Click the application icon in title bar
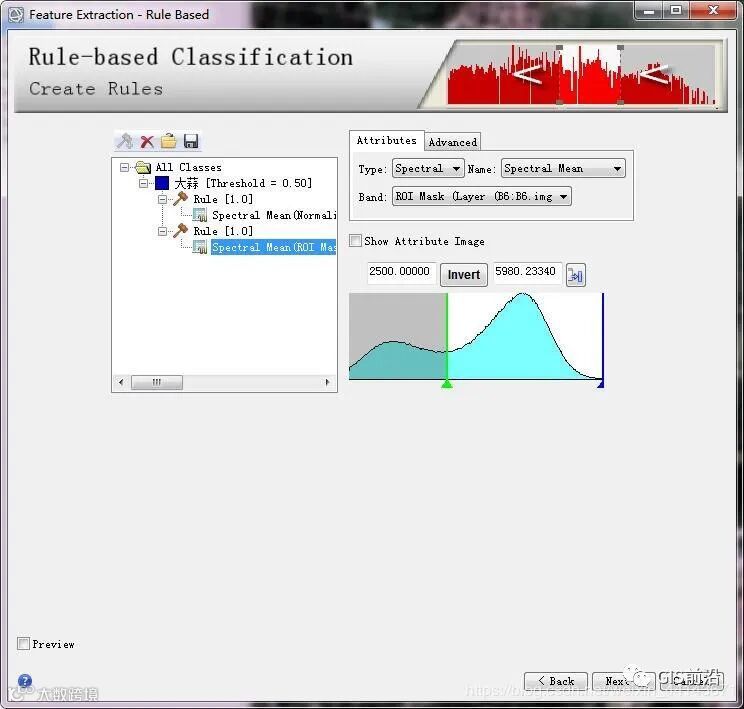 tap(16, 14)
